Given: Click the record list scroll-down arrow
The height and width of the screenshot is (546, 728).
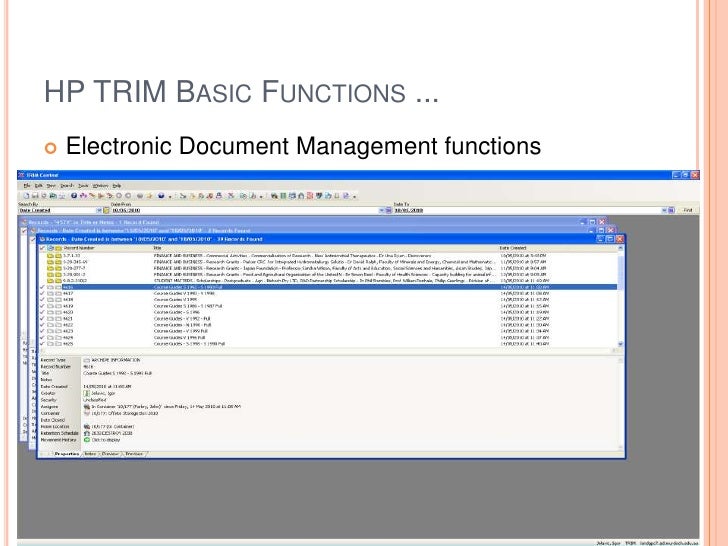Looking at the screenshot, I should (x=621, y=344).
